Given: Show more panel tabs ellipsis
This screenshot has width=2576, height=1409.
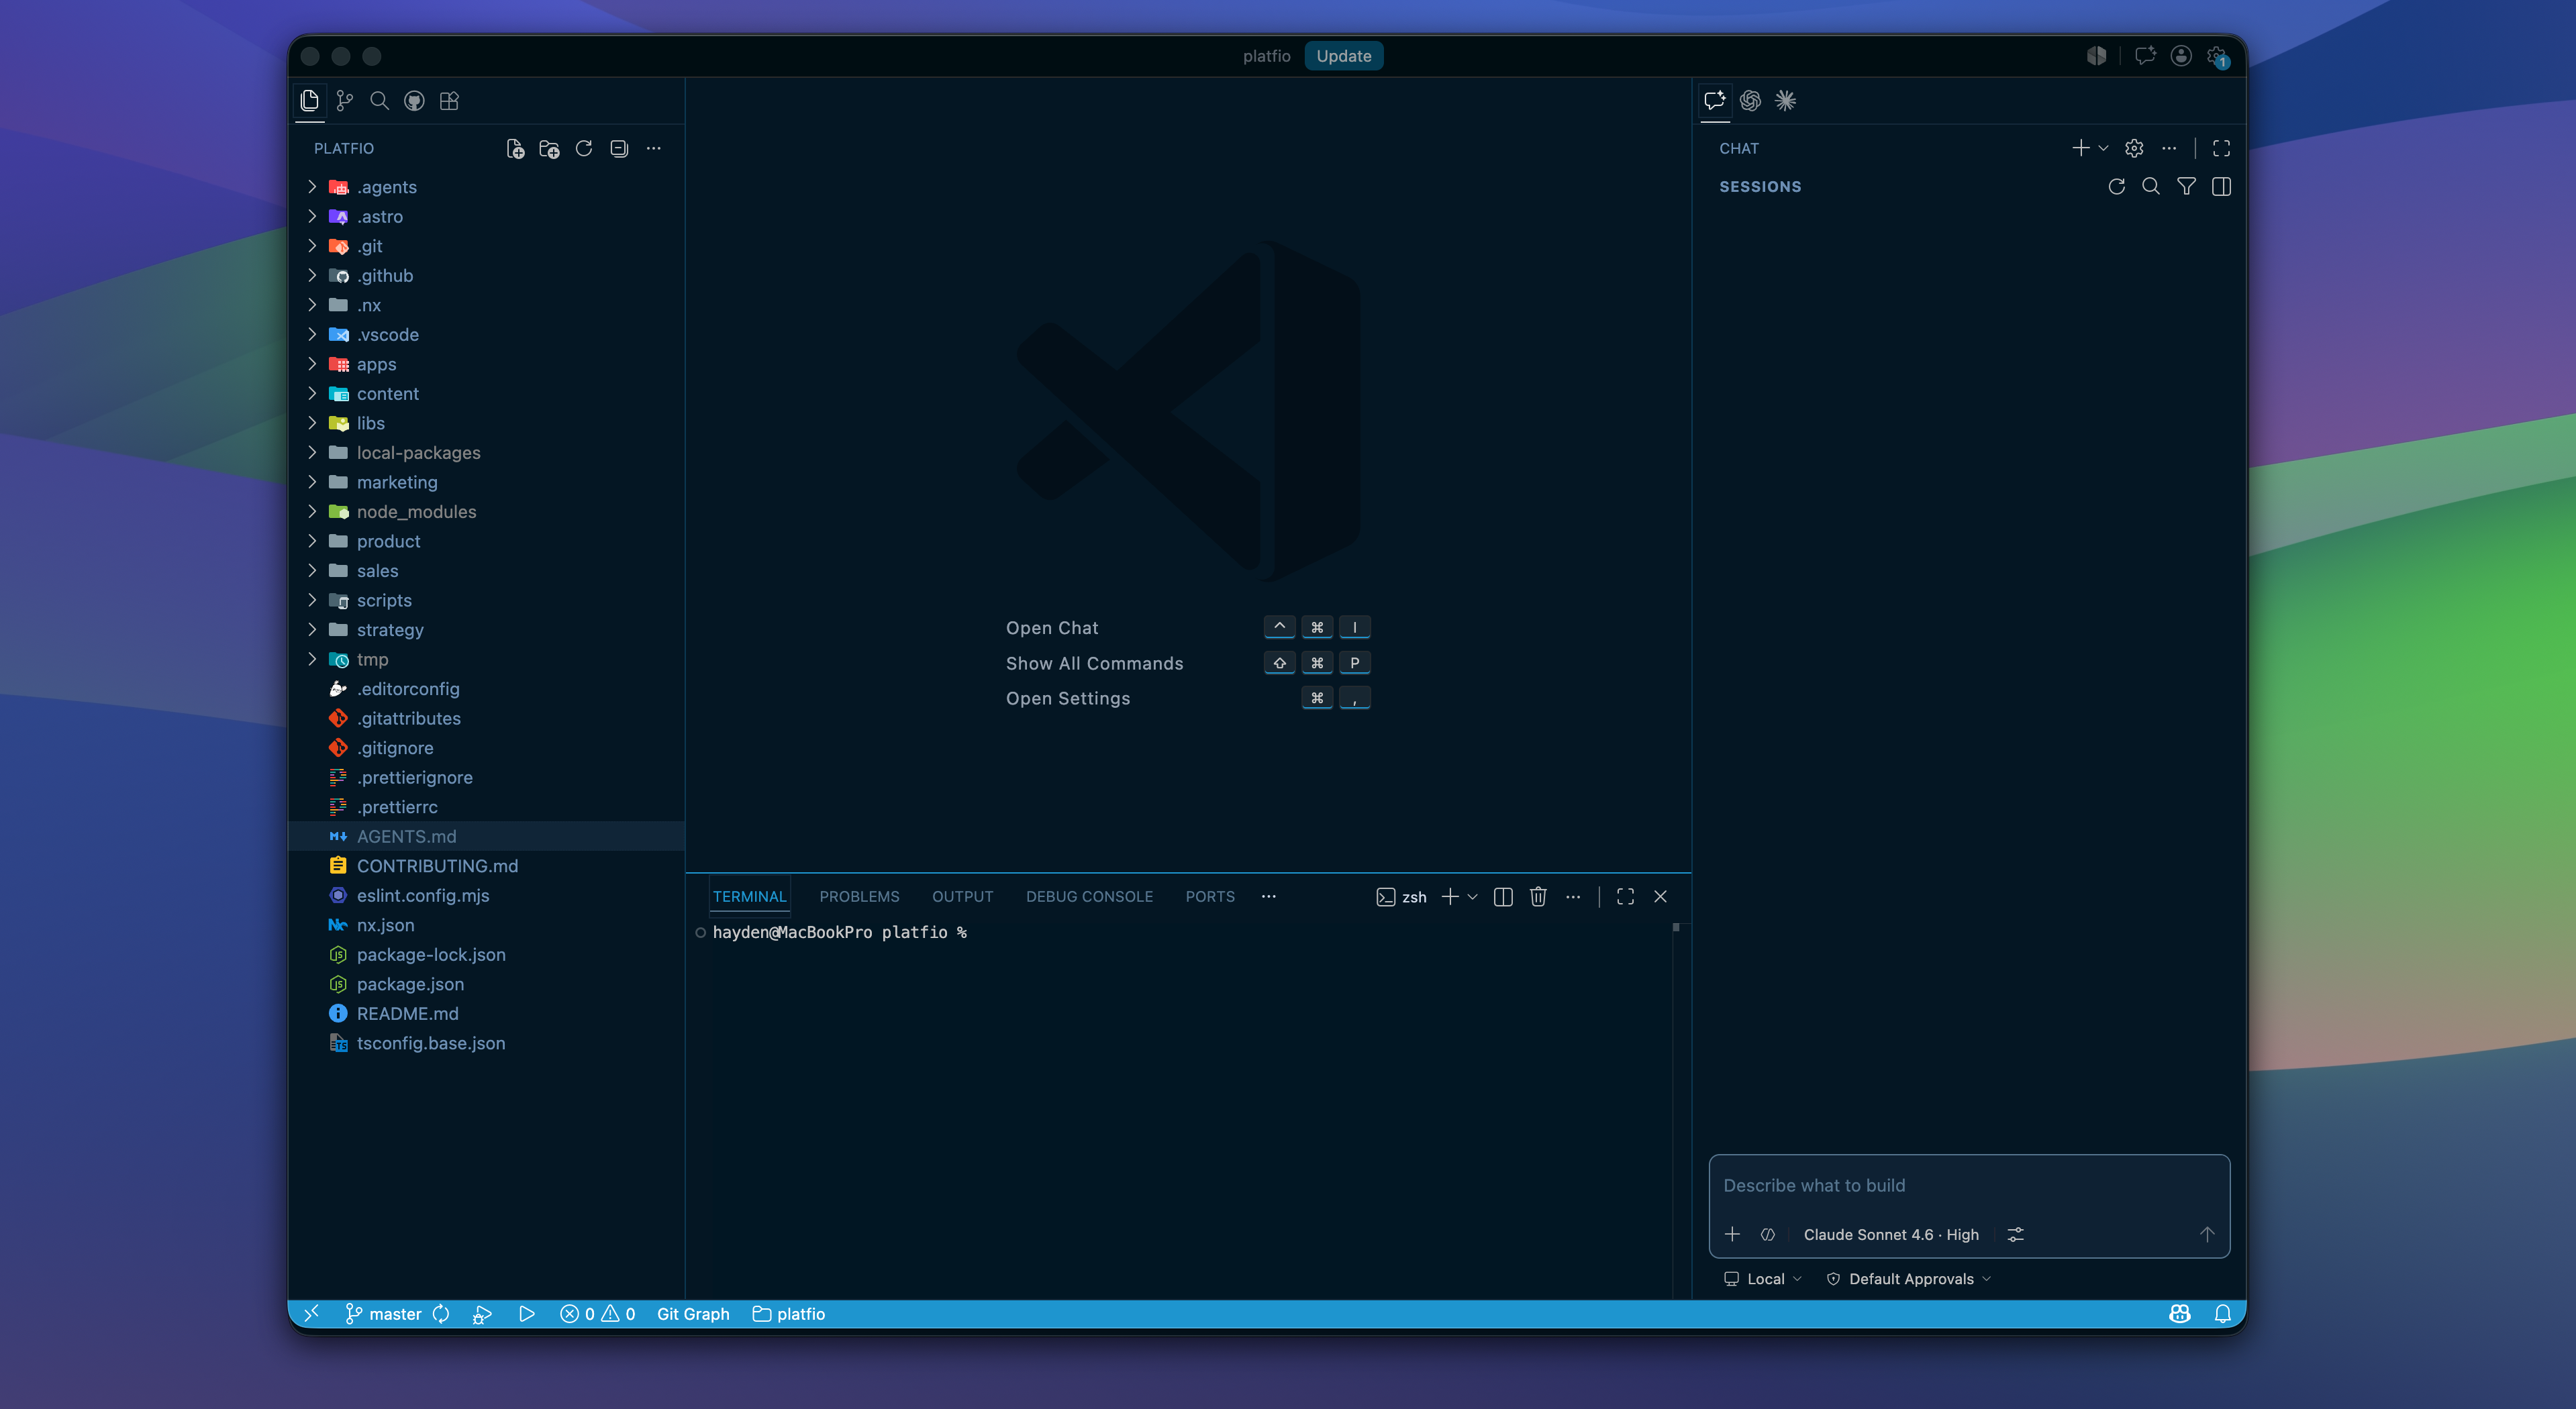Looking at the screenshot, I should tap(1268, 897).
